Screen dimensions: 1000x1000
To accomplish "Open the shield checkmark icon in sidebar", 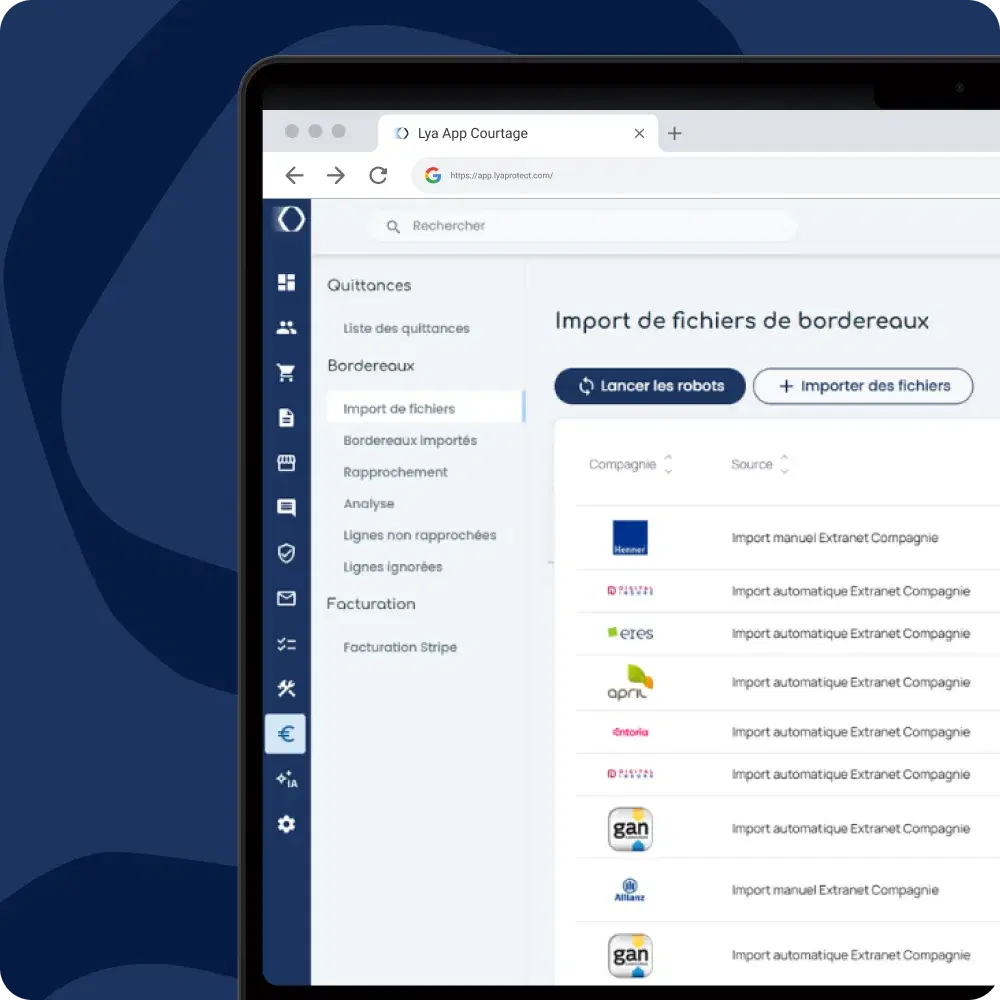I will (286, 553).
